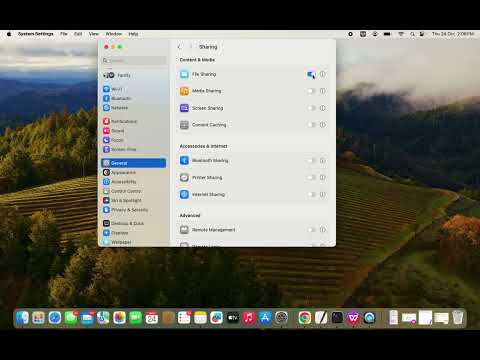
Task: Open Photos from the Dock
Action: pos(119,318)
